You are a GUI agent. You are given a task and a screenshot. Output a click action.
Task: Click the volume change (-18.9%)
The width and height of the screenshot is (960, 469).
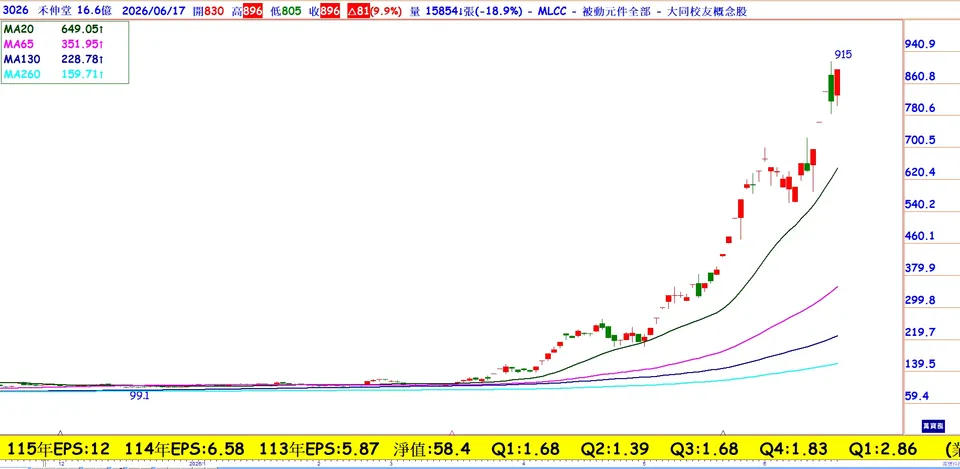click(x=497, y=11)
